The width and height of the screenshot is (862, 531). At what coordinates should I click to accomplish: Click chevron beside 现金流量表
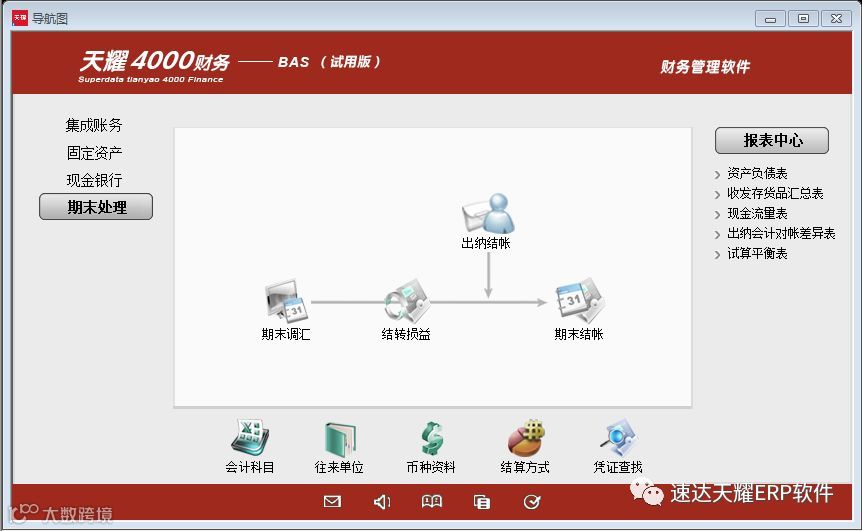[717, 215]
